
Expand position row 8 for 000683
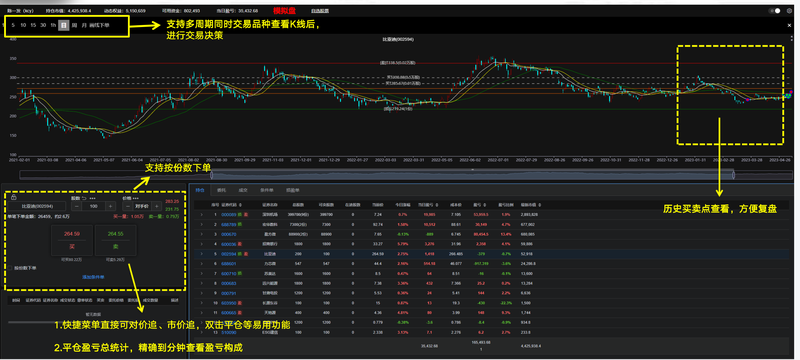pyautogui.click(x=202, y=283)
